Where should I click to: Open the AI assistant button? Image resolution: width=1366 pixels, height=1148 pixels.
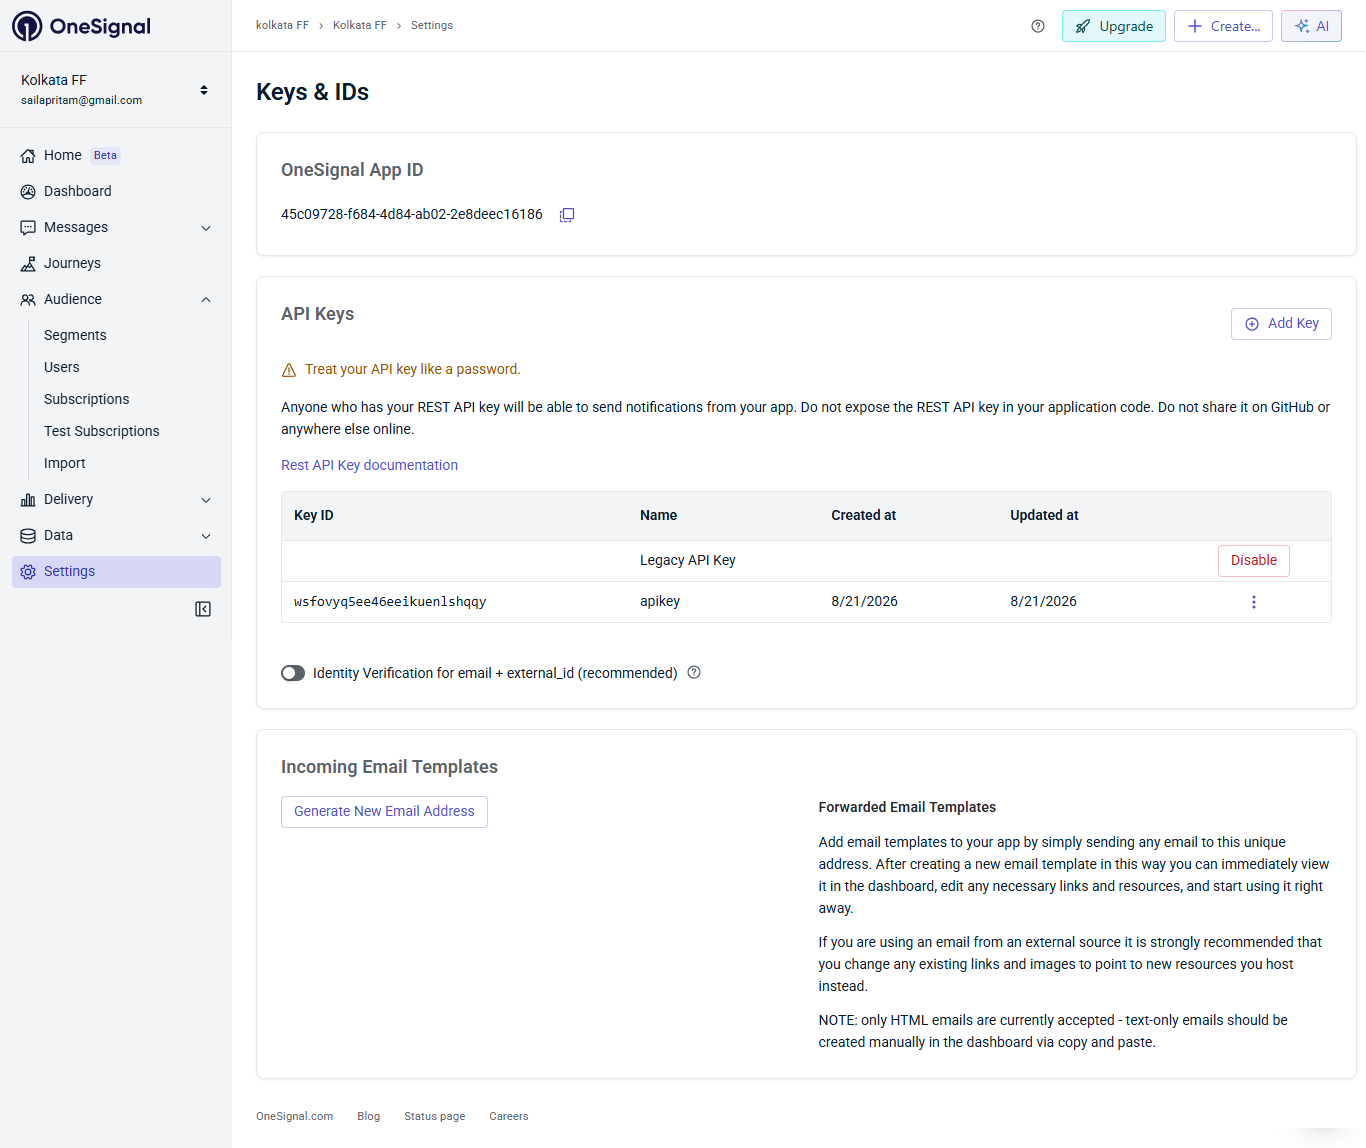[x=1311, y=26]
